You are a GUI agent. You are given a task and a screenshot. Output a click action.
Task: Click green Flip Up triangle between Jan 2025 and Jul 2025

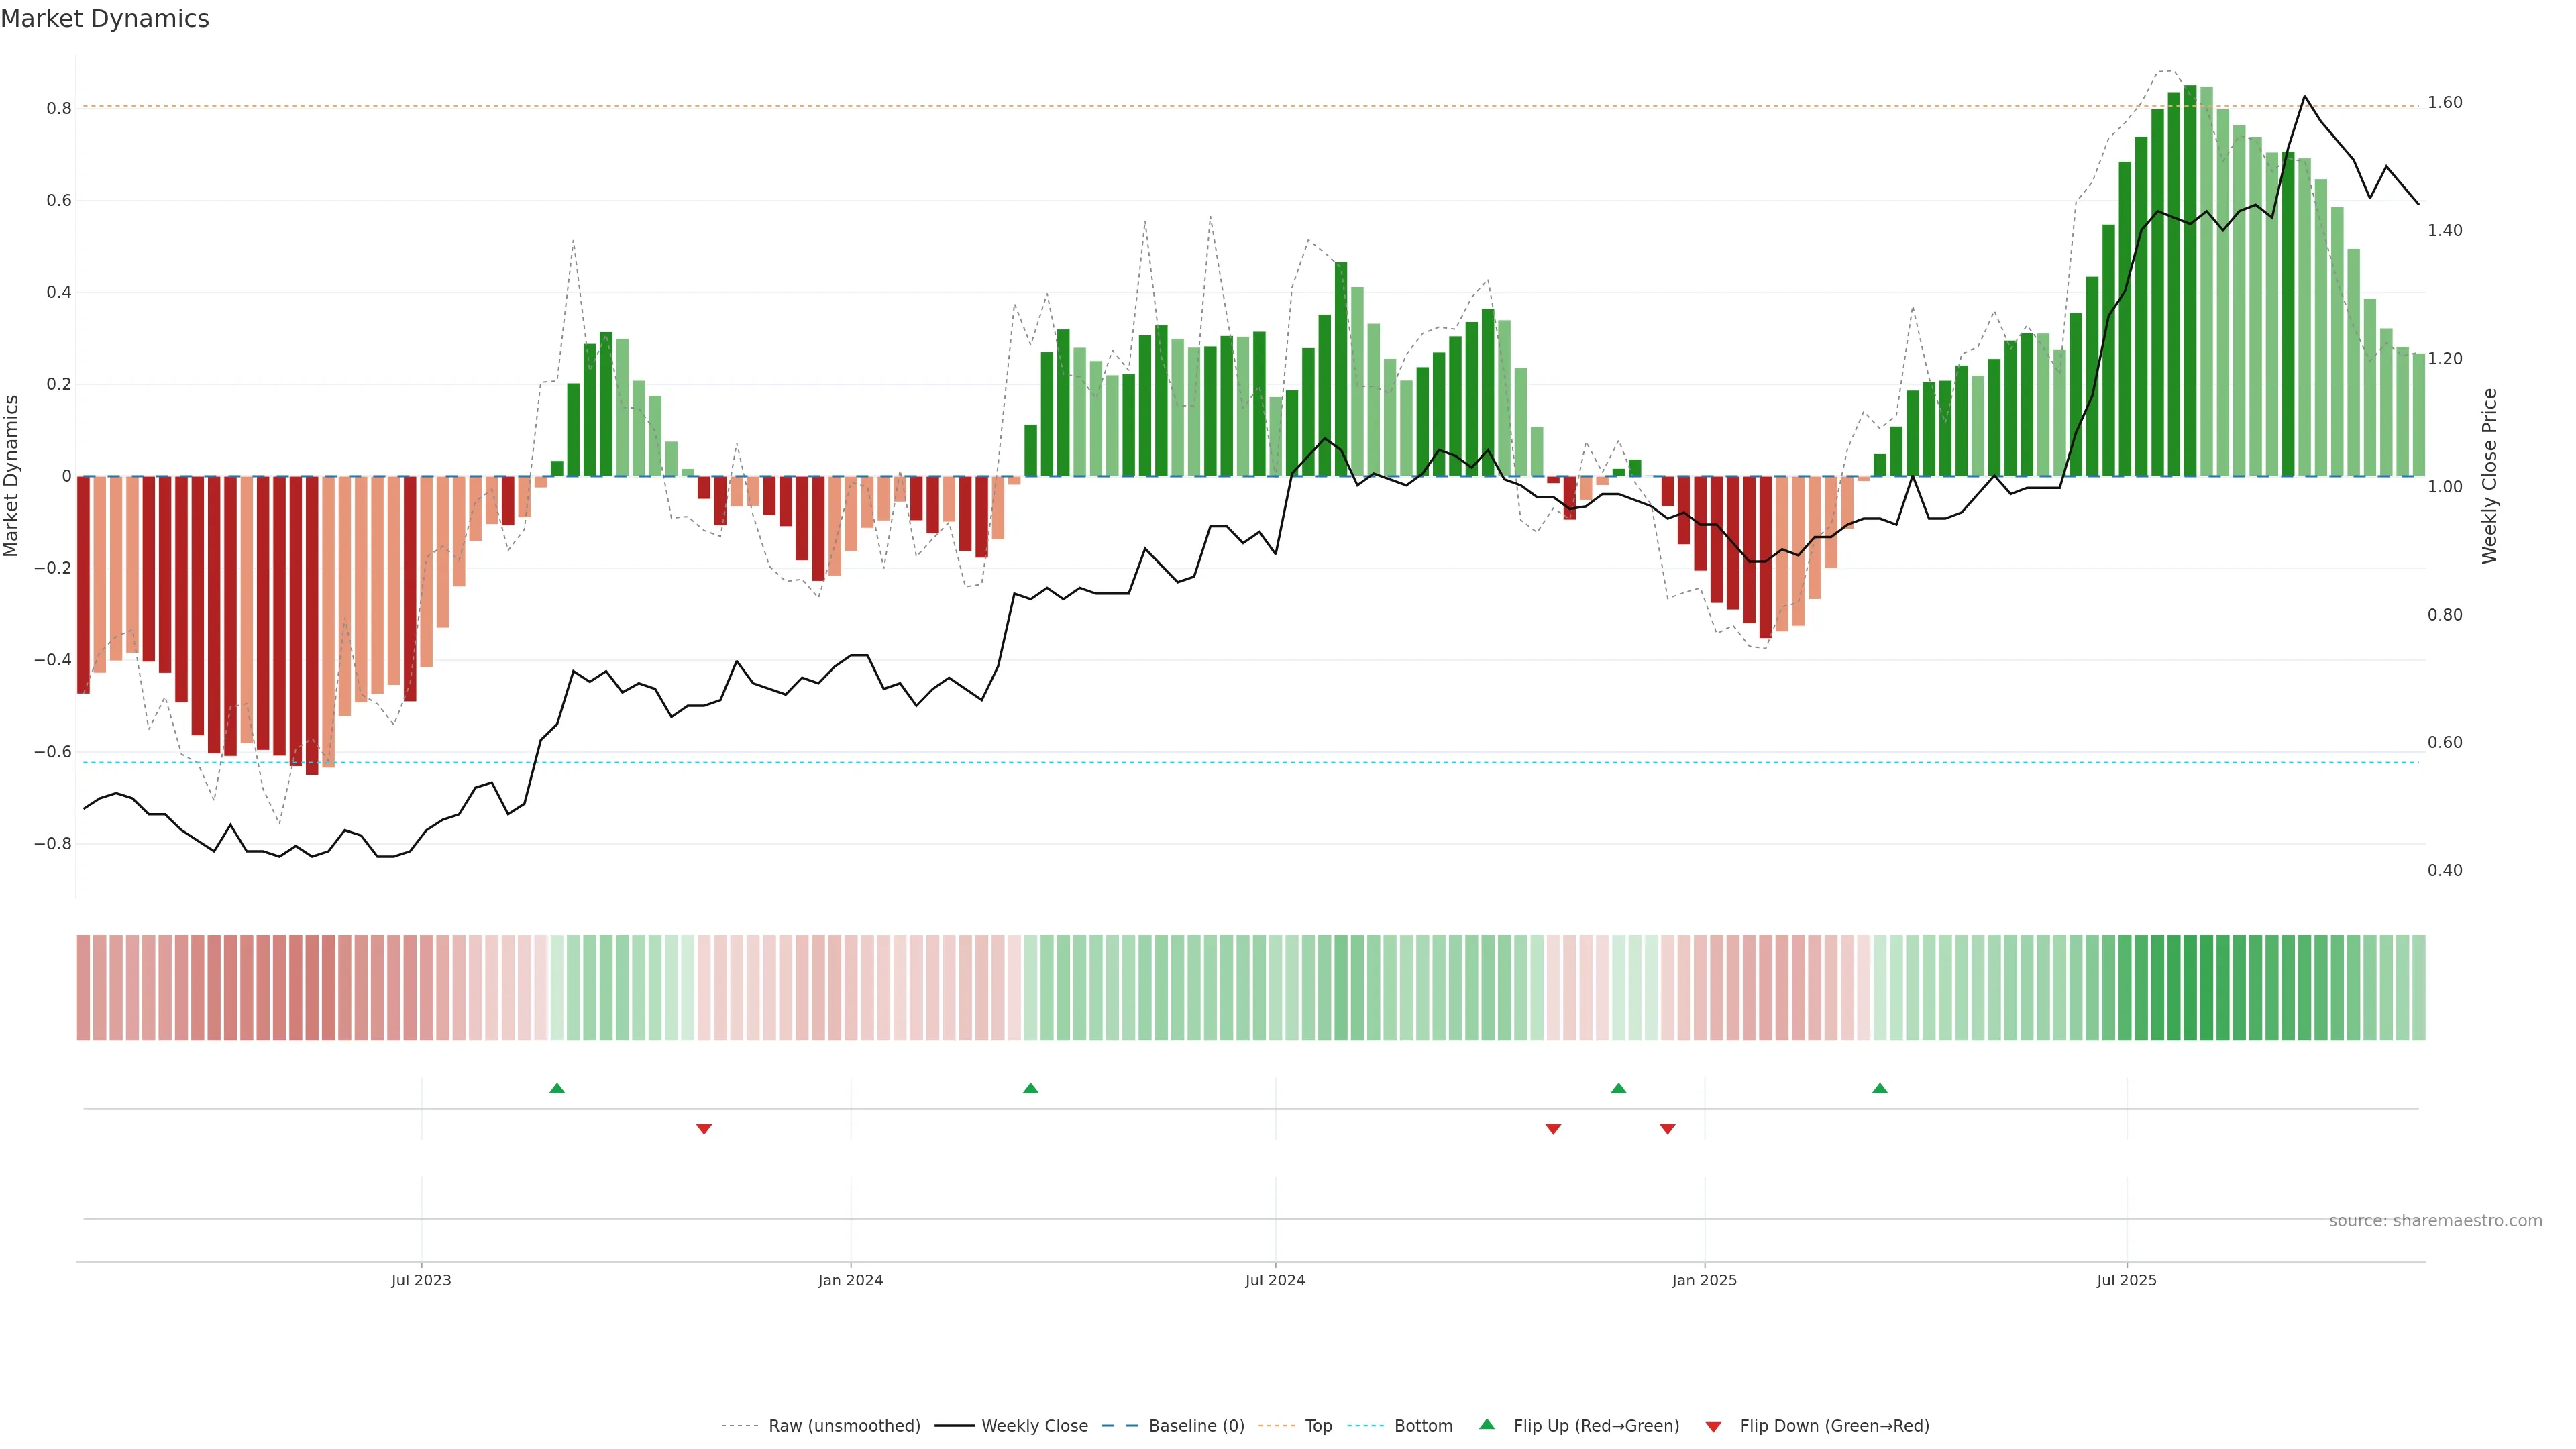(x=1880, y=1088)
